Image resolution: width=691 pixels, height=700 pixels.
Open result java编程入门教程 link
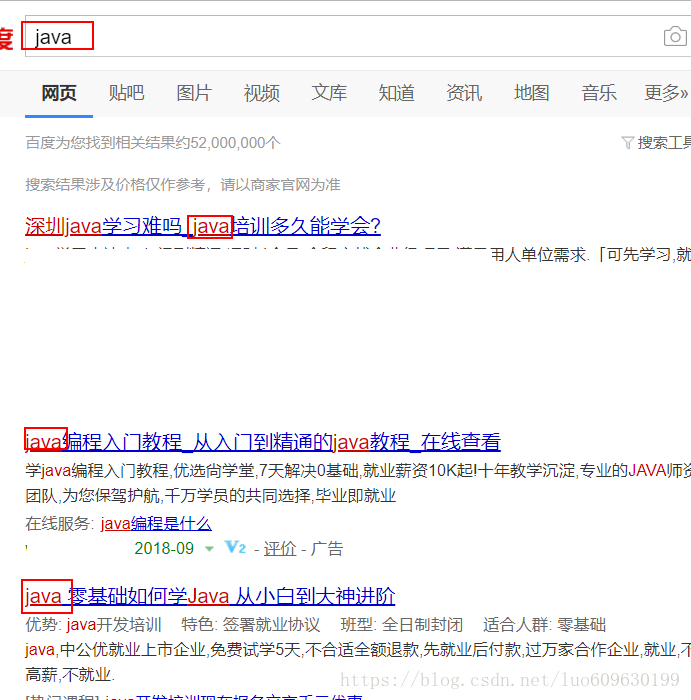263,442
